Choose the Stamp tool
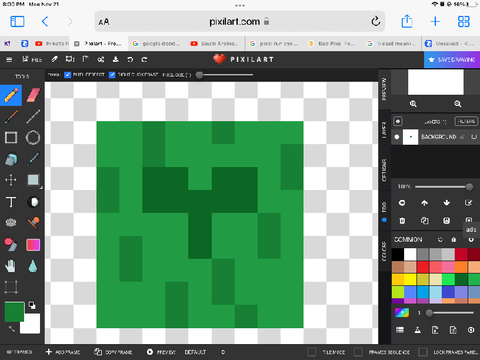Screen dimensions: 480x360 coord(33,223)
